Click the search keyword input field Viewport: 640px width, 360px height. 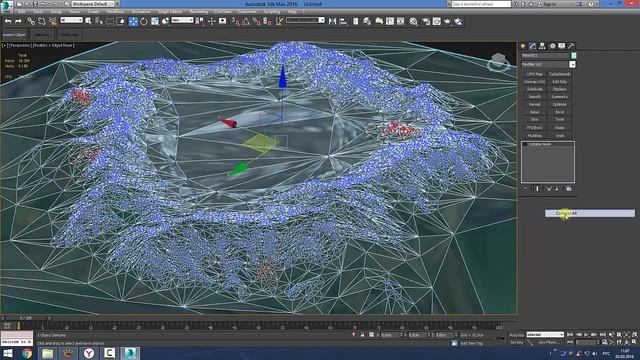[481, 4]
